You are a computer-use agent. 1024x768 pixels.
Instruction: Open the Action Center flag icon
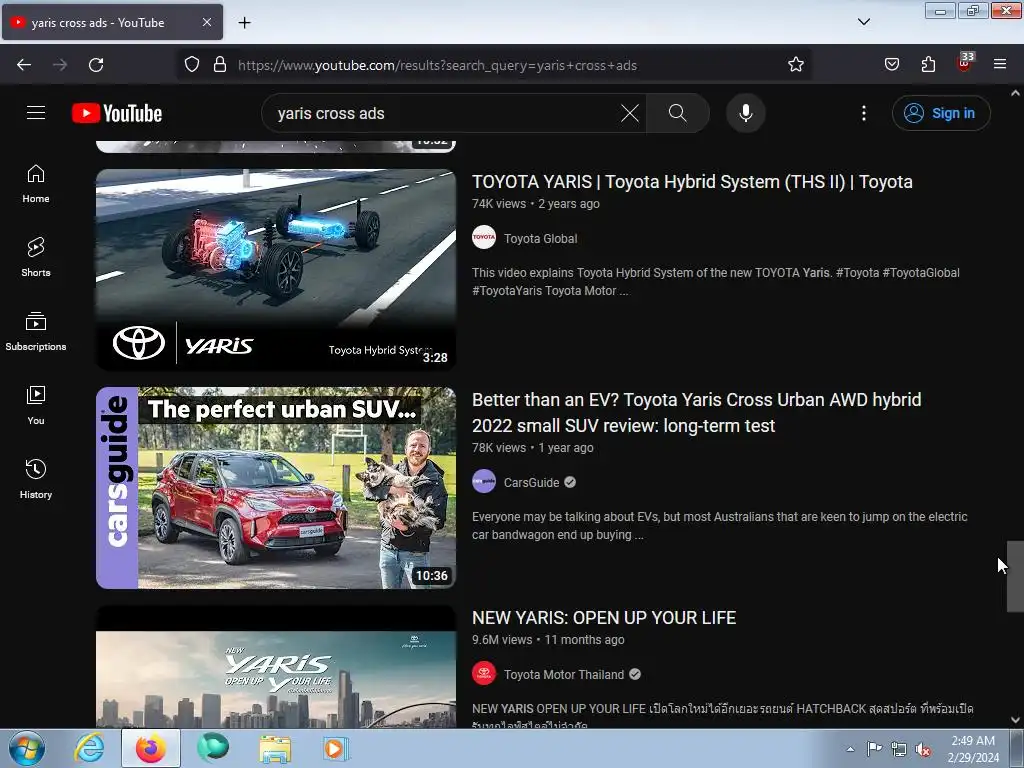click(874, 748)
